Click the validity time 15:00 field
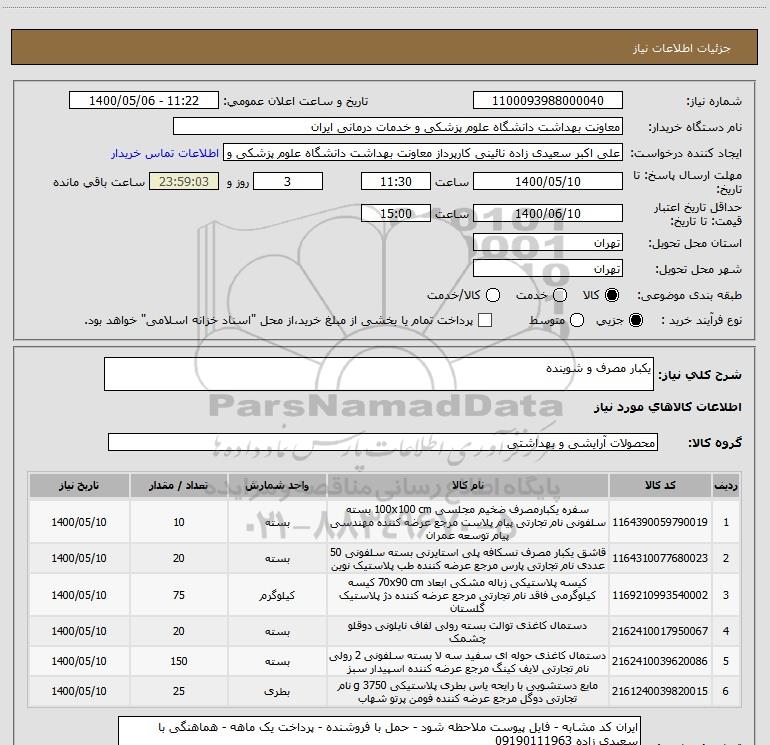Image resolution: width=770 pixels, height=745 pixels. (x=396, y=213)
